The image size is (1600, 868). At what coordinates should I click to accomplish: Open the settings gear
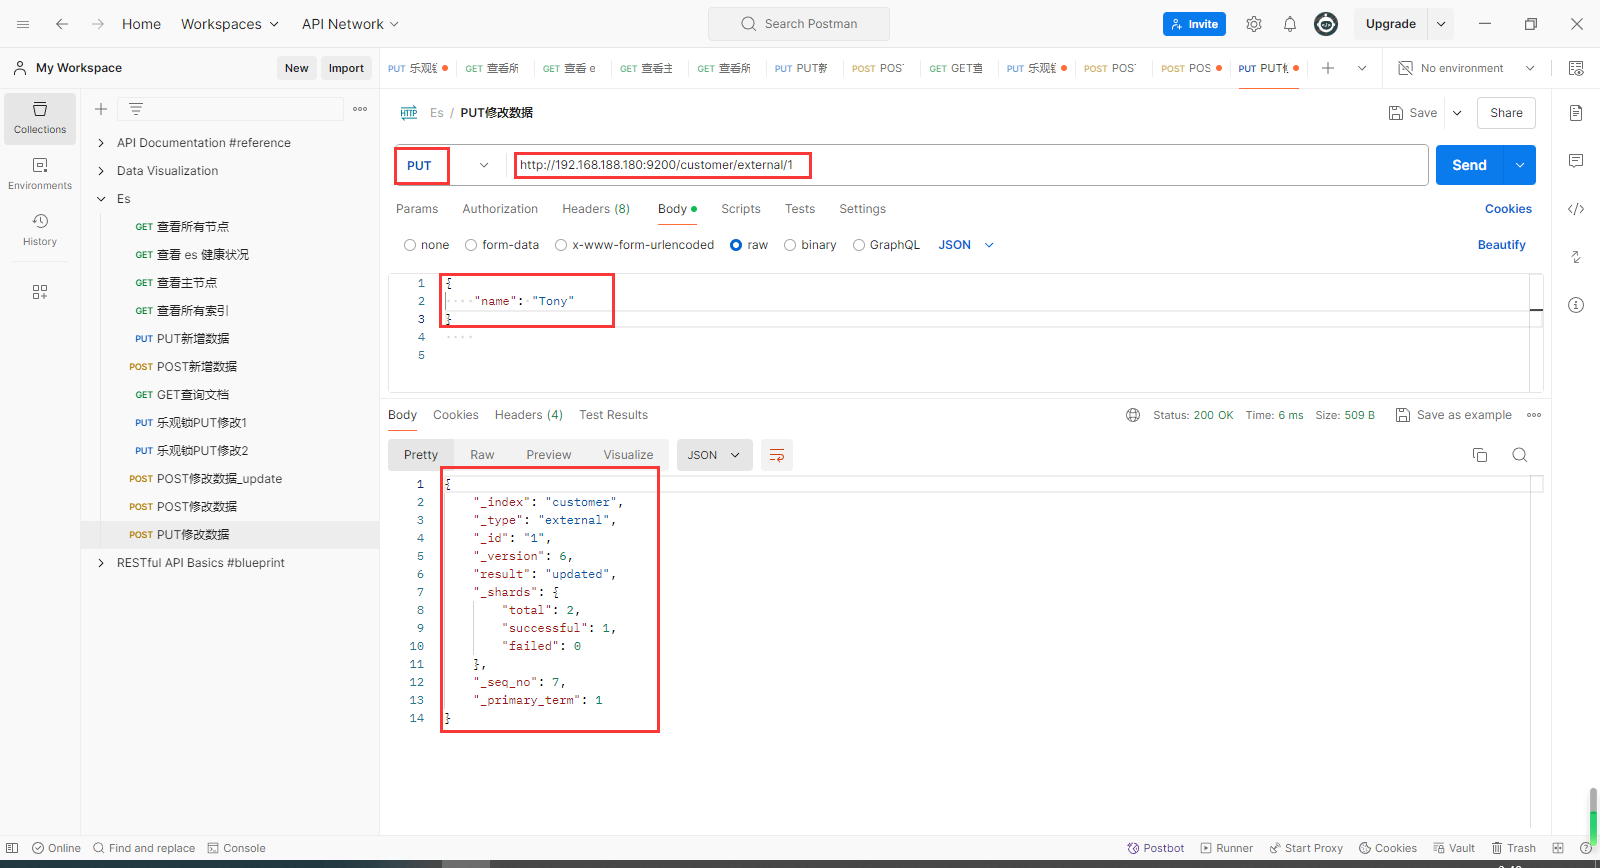(1254, 24)
